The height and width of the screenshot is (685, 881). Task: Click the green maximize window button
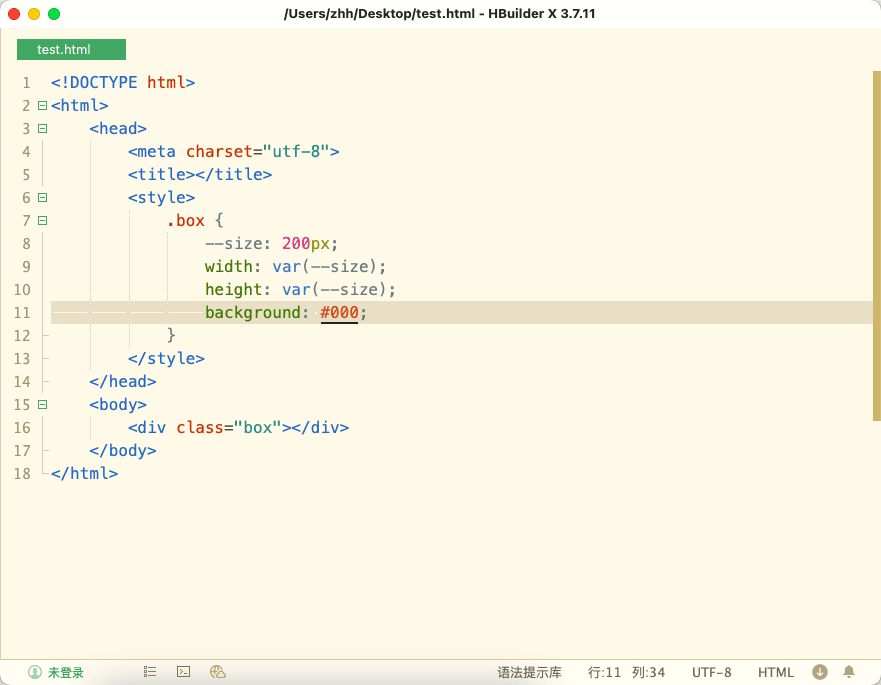tap(54, 14)
